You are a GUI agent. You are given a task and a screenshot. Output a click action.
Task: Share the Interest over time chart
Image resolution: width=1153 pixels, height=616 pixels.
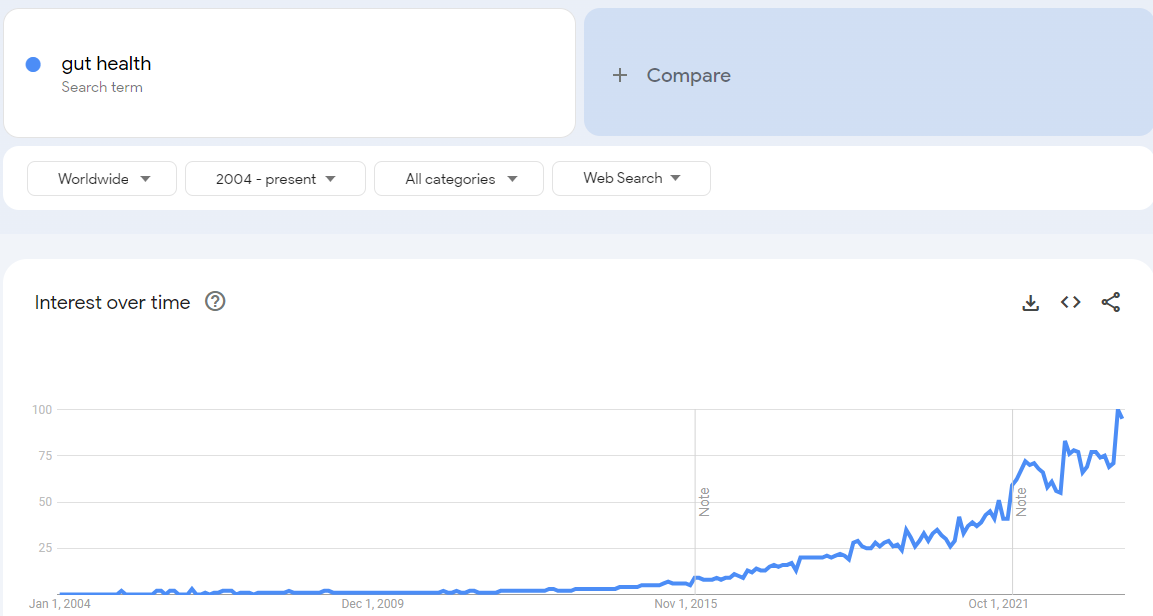1110,302
